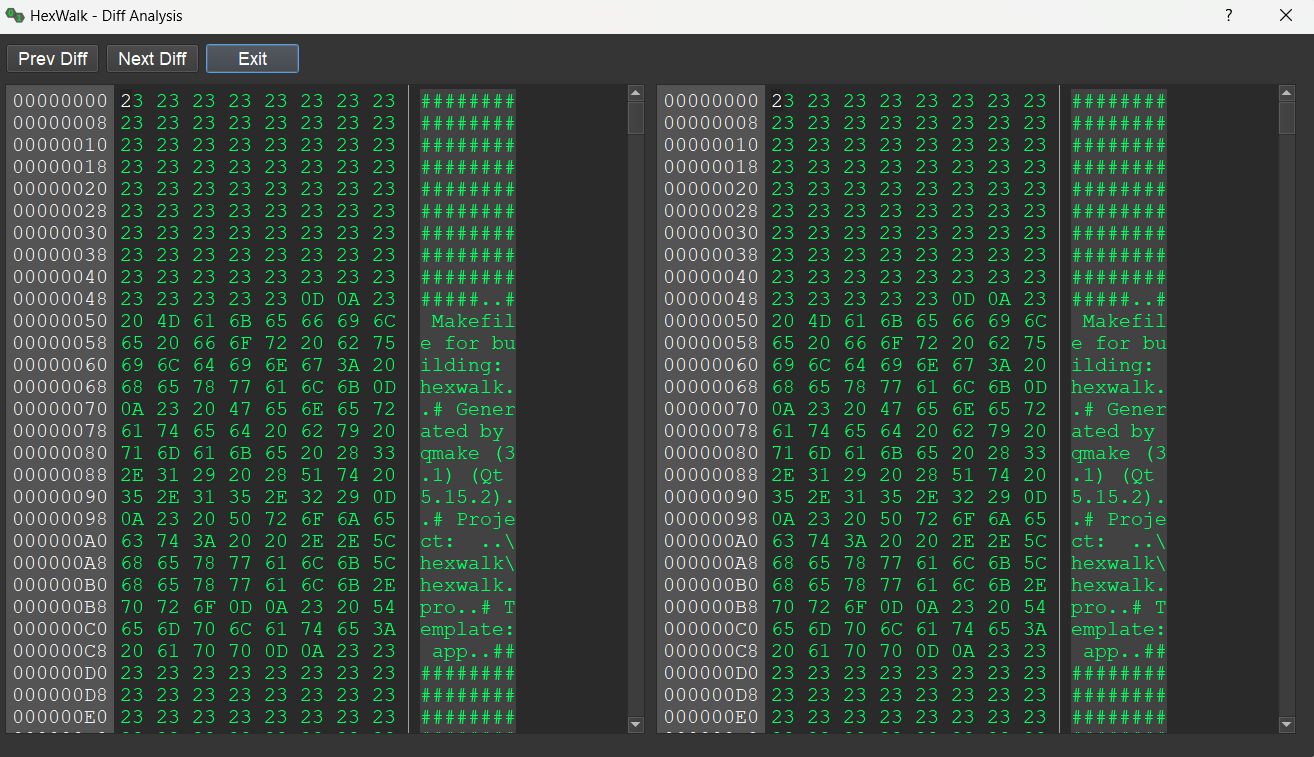Click the 'qmake (3' text in the ASCII view
The height and width of the screenshot is (757, 1314).
pos(465,453)
